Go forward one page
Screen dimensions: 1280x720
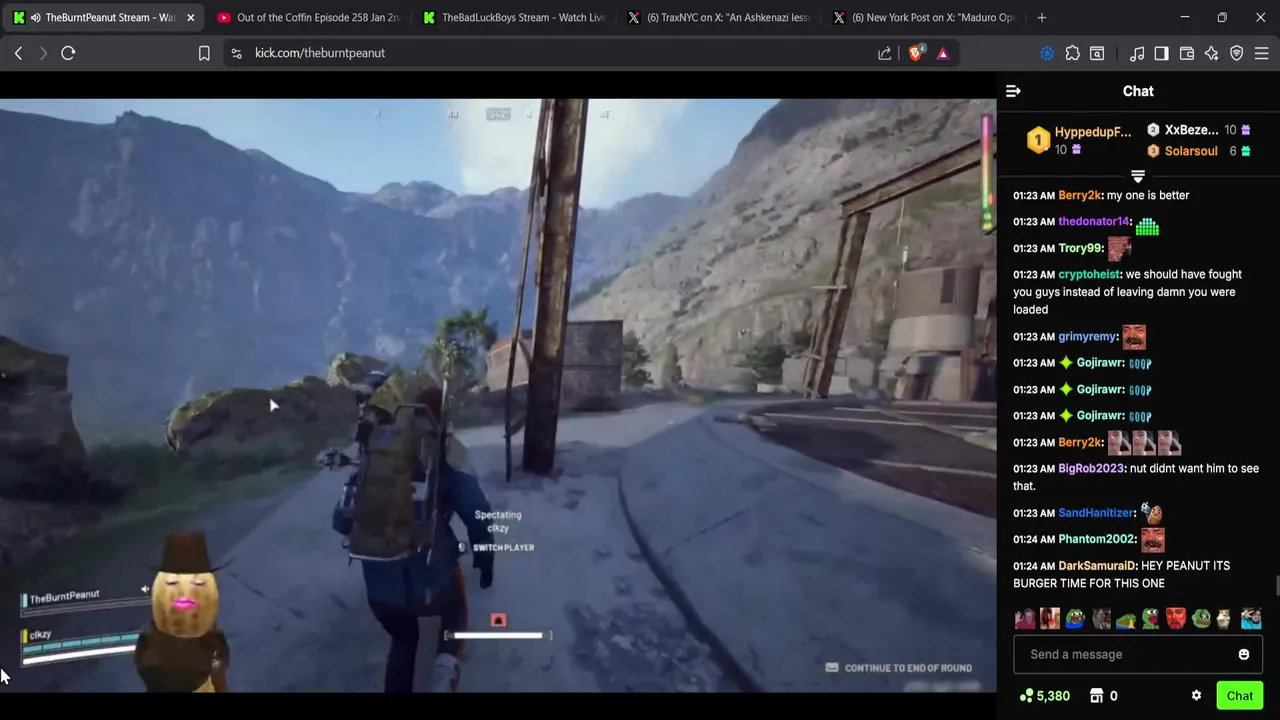coord(43,53)
